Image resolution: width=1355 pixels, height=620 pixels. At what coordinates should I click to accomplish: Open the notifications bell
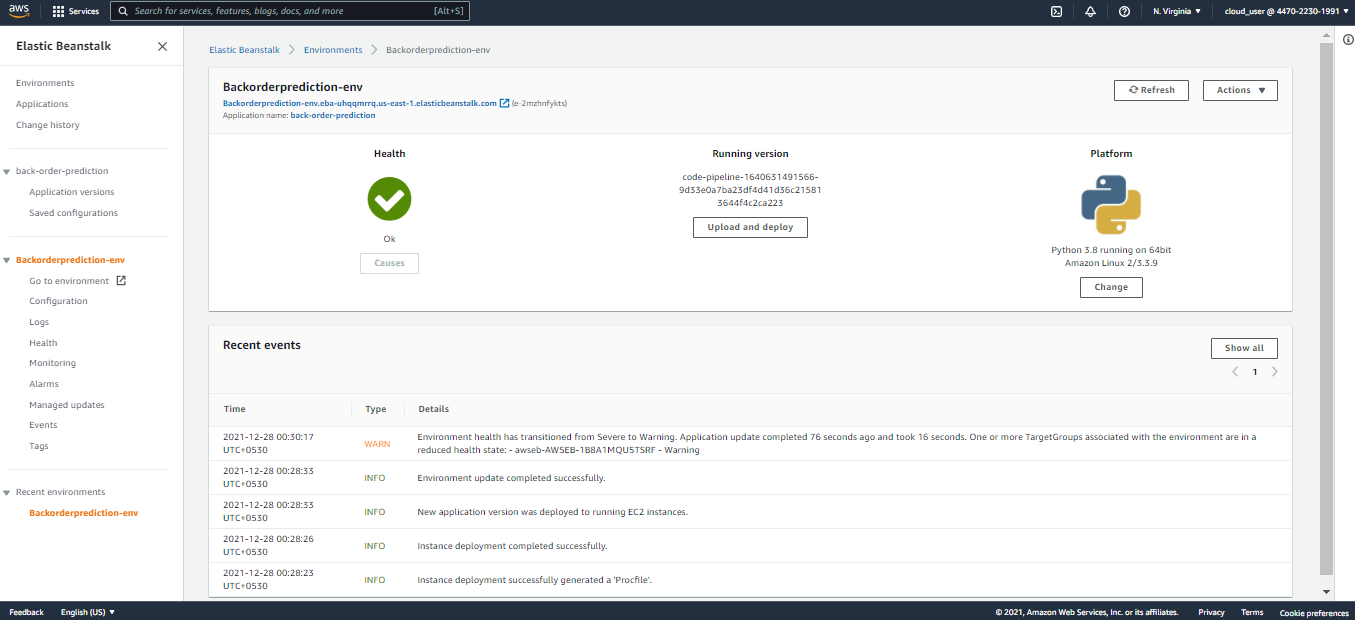(x=1090, y=11)
